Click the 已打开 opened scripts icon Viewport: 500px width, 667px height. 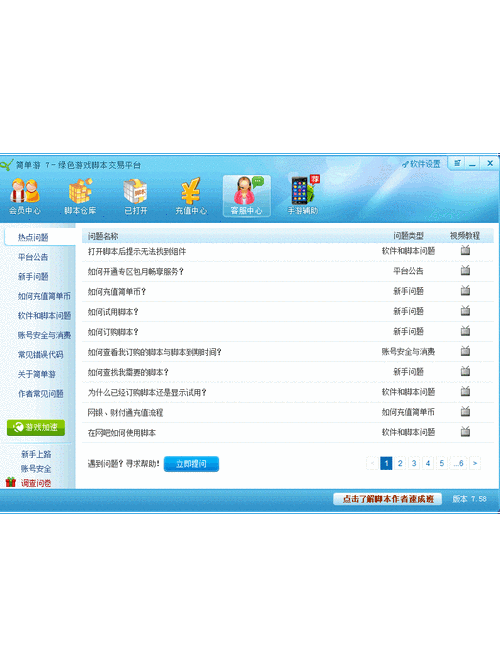pyautogui.click(x=136, y=197)
